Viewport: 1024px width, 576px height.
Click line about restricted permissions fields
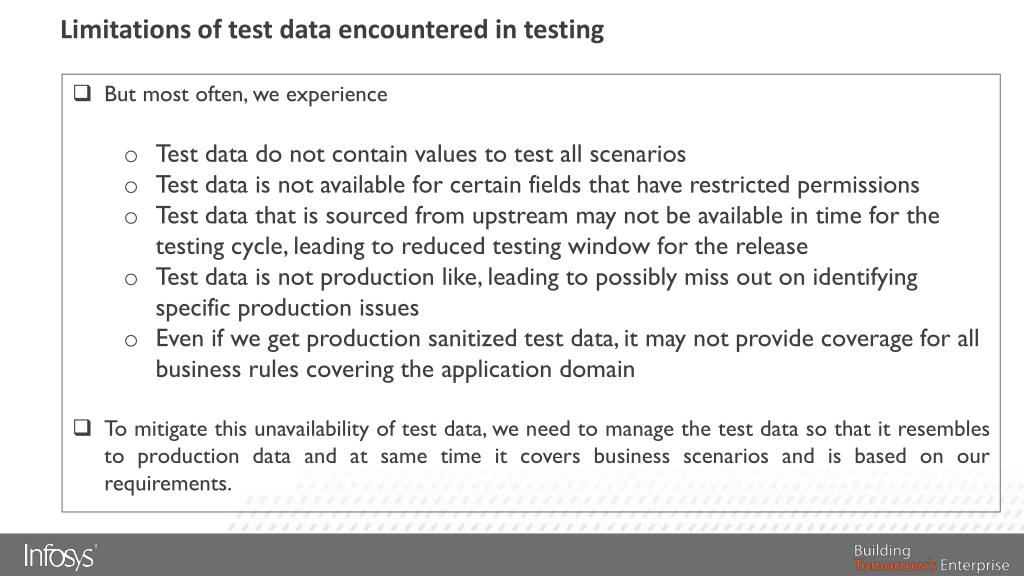tap(537, 185)
